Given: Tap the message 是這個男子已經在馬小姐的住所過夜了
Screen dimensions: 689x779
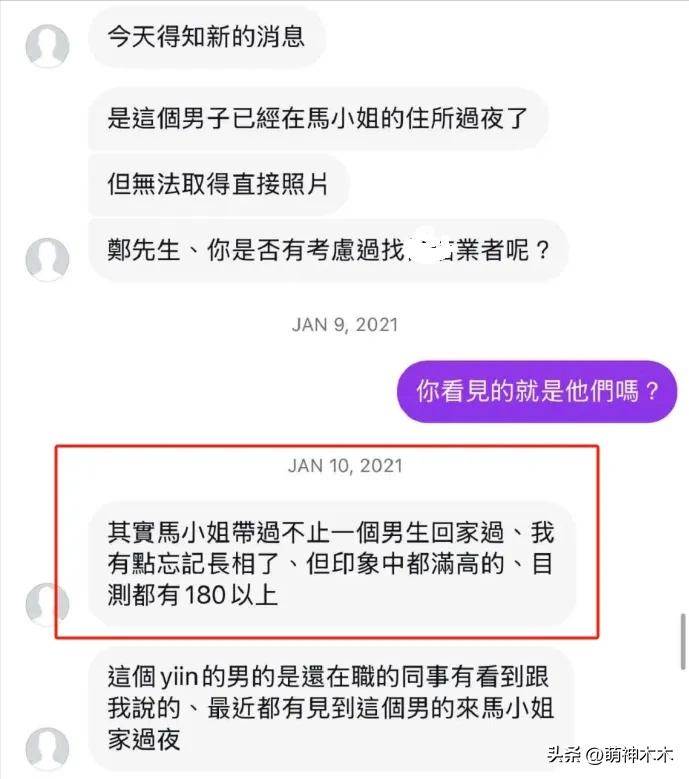Looking at the screenshot, I should [x=318, y=118].
